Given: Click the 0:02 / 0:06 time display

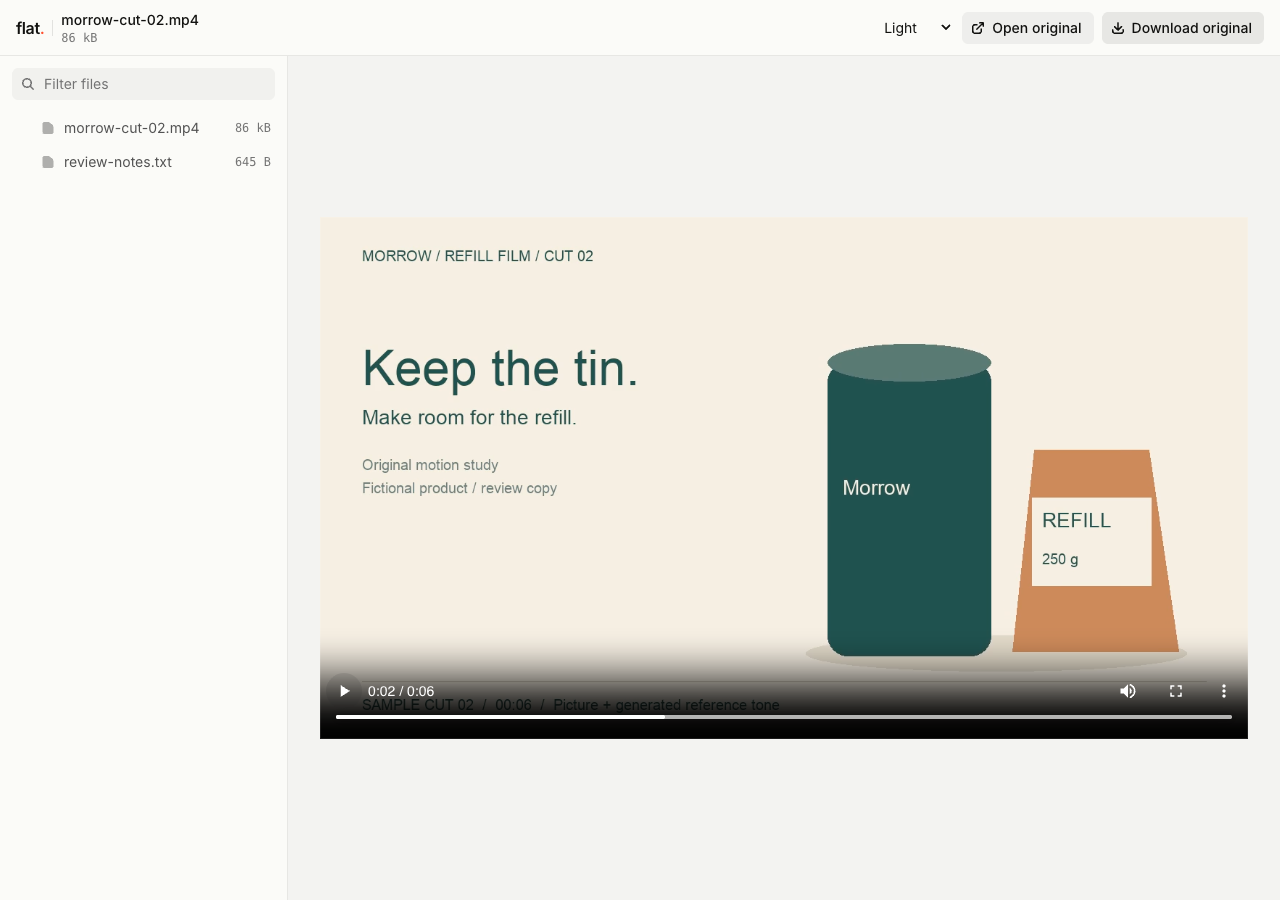Looking at the screenshot, I should pos(401,691).
